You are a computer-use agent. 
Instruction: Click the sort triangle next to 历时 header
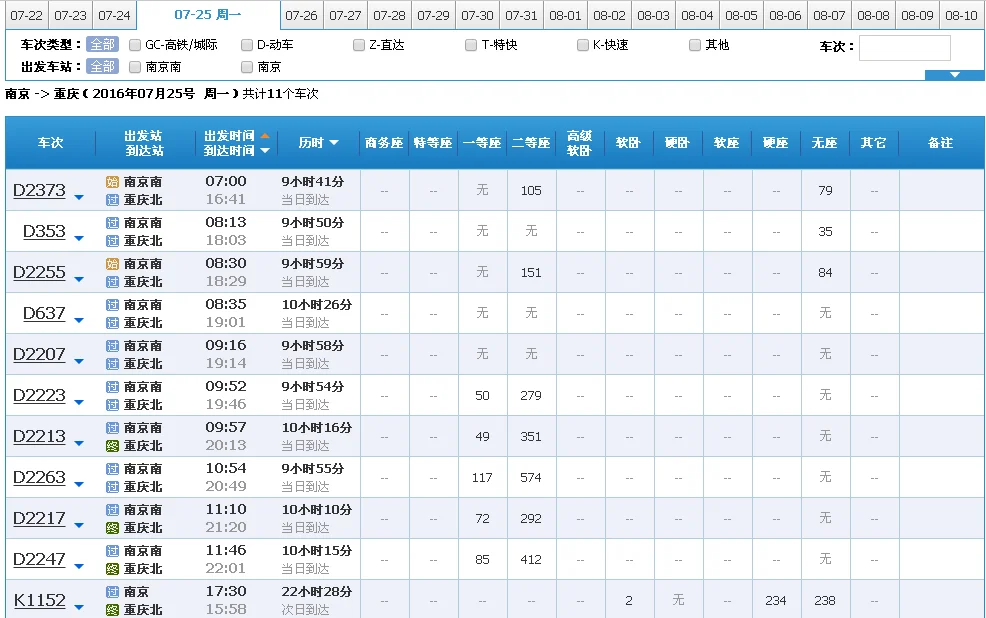click(x=334, y=142)
